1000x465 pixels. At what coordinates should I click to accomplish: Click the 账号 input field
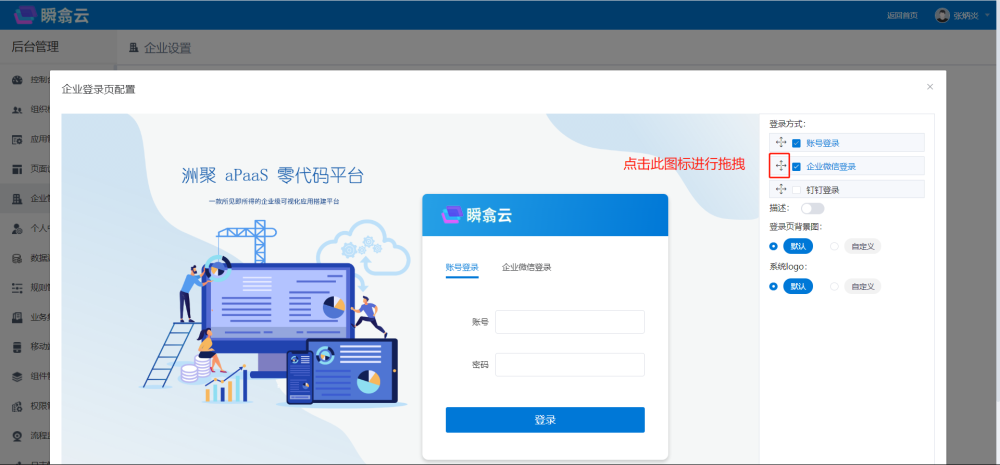tap(569, 322)
